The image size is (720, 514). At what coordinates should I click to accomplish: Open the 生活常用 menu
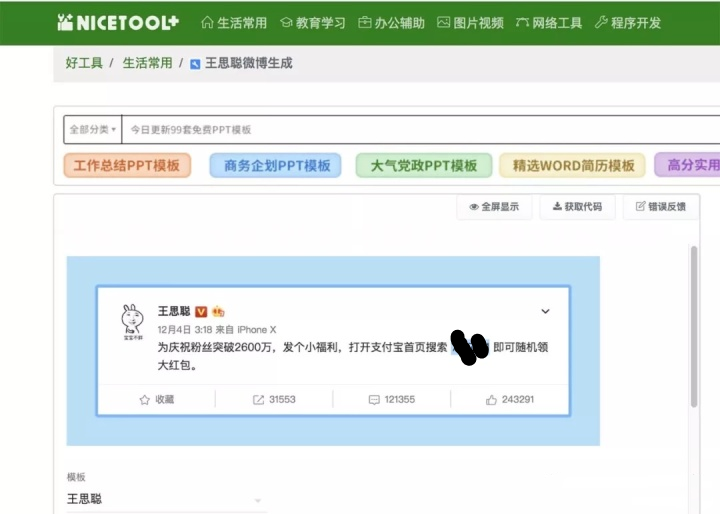click(234, 23)
